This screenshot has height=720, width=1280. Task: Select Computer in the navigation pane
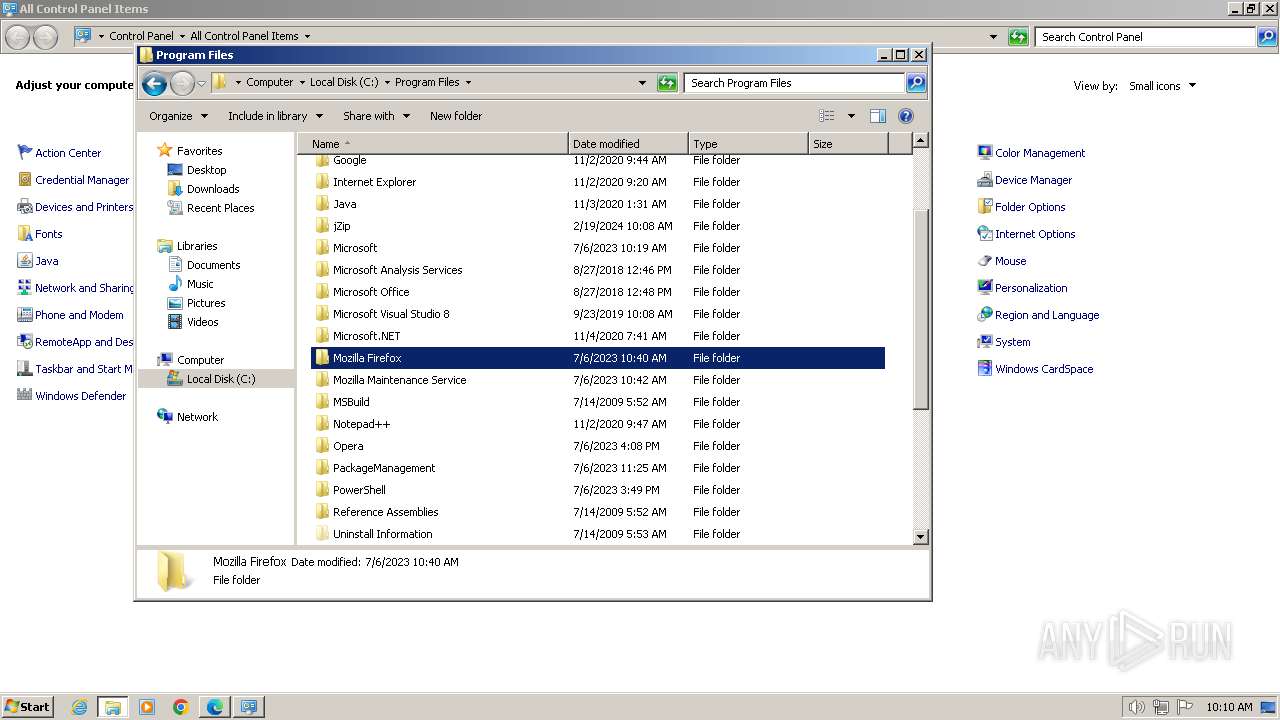(x=200, y=360)
